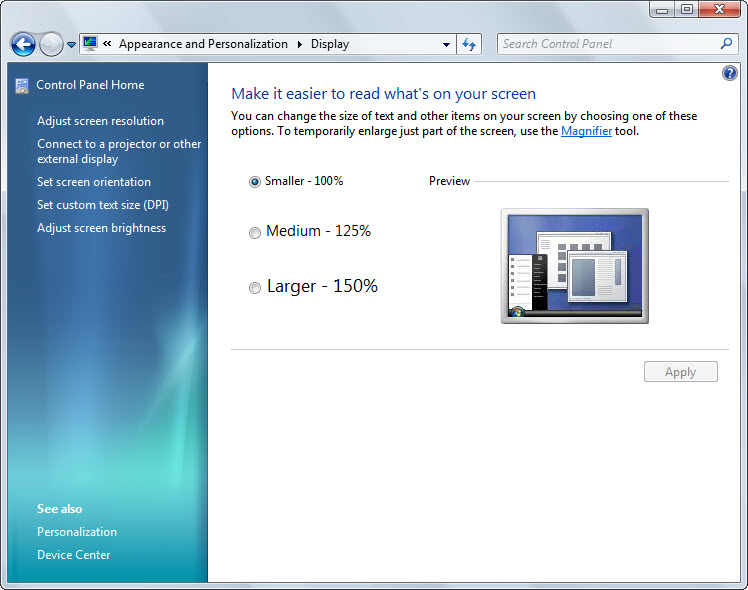Click the heading 'Make it easier to read what's on your screen'

384,94
